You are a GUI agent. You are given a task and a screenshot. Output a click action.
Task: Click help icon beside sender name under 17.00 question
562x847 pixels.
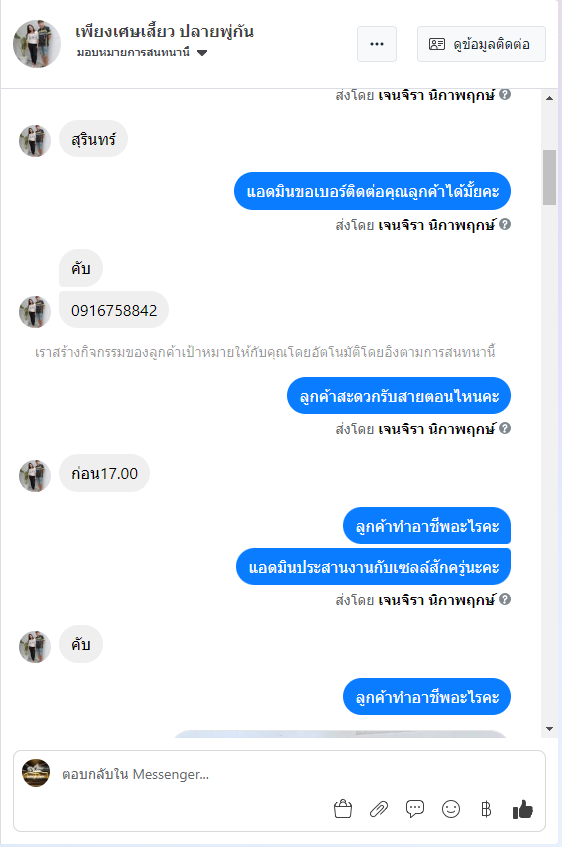(x=505, y=428)
